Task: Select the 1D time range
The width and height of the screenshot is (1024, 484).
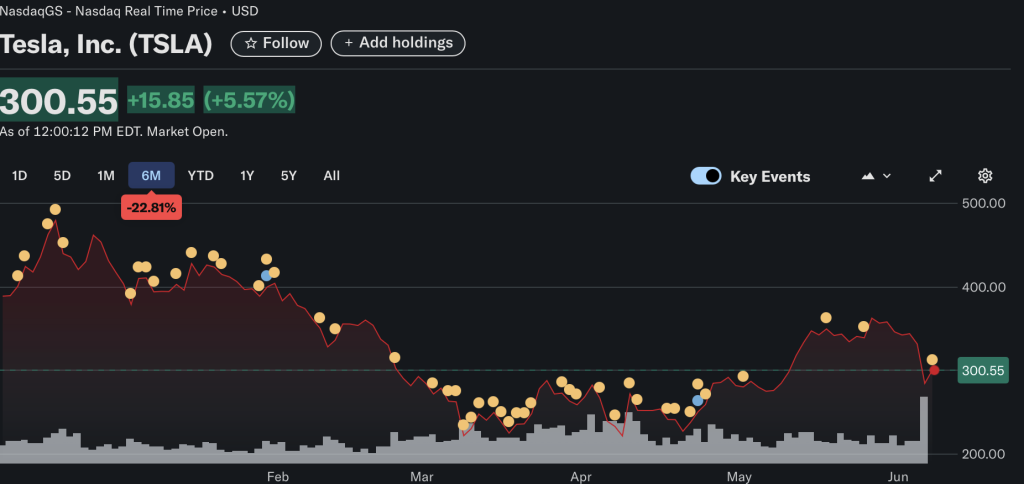Action: [x=20, y=176]
